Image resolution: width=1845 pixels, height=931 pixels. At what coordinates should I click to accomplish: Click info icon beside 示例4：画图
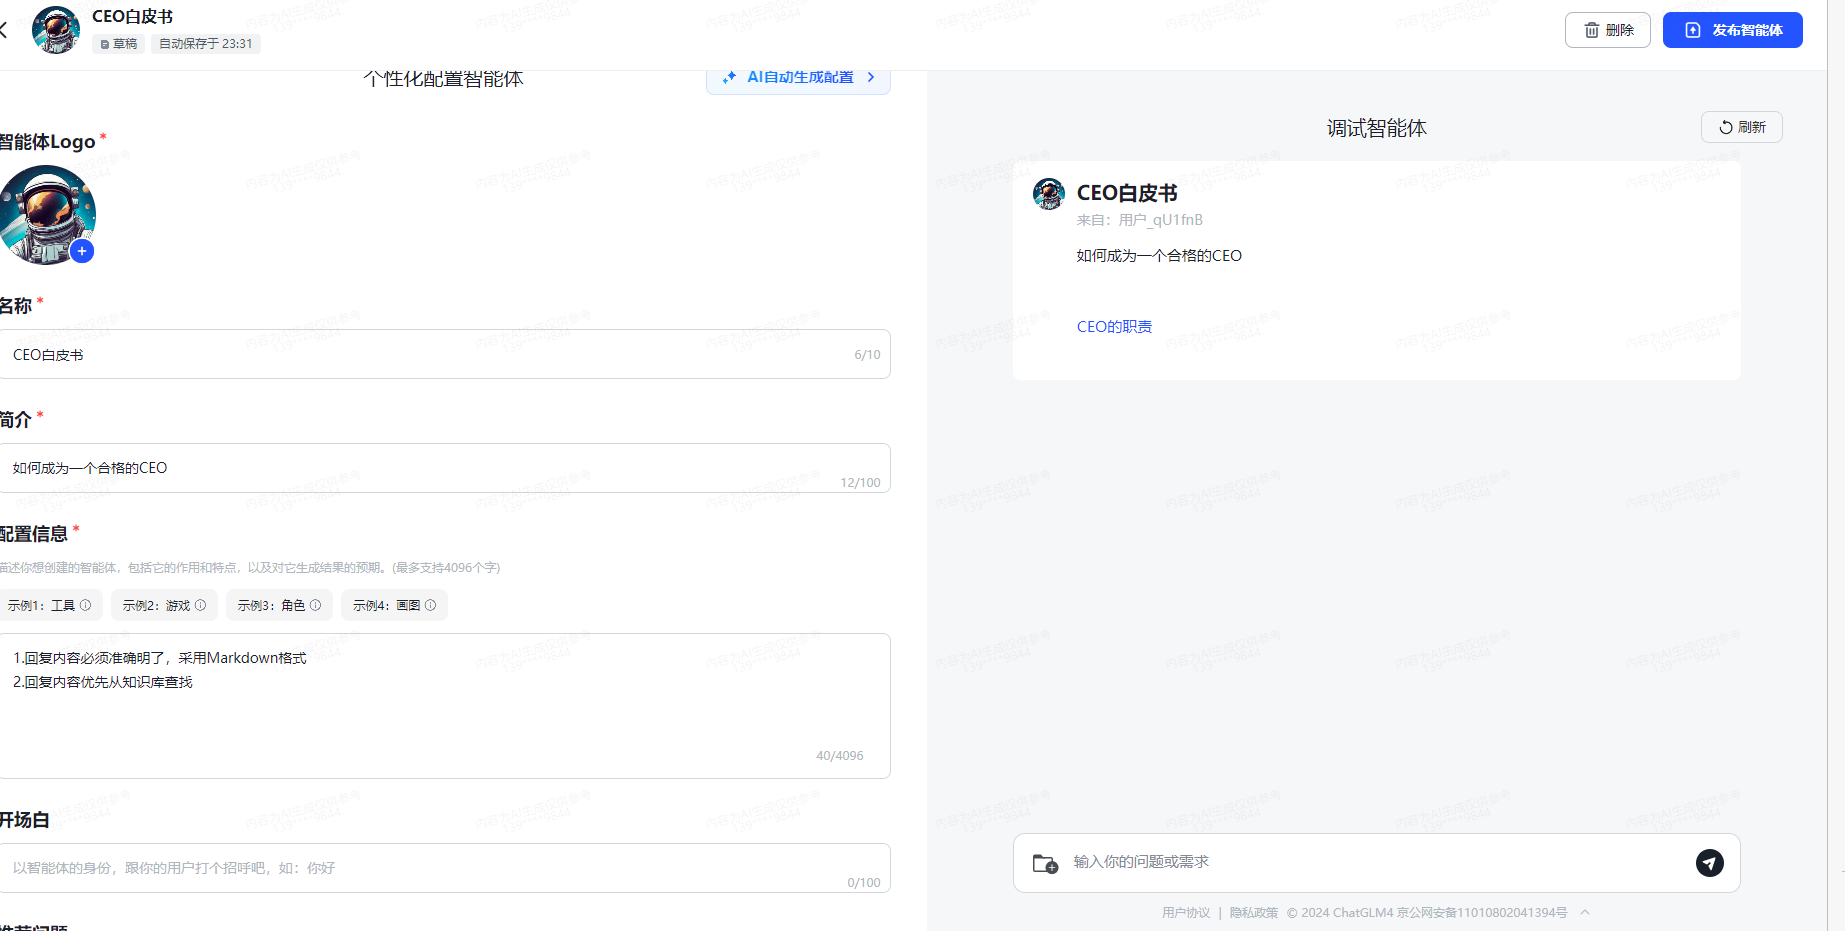431,605
